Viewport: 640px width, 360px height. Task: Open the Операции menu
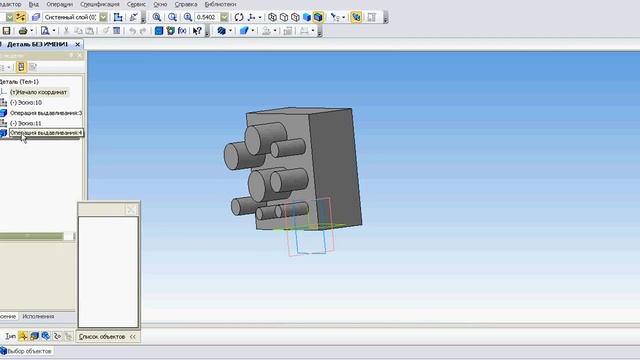coord(60,4)
